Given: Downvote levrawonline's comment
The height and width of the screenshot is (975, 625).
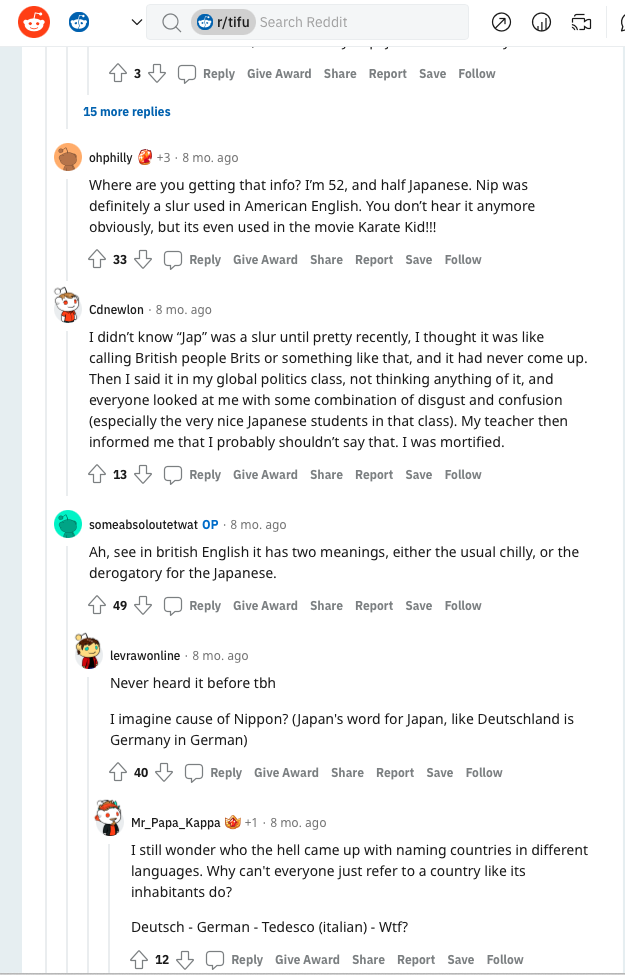Looking at the screenshot, I should (164, 772).
